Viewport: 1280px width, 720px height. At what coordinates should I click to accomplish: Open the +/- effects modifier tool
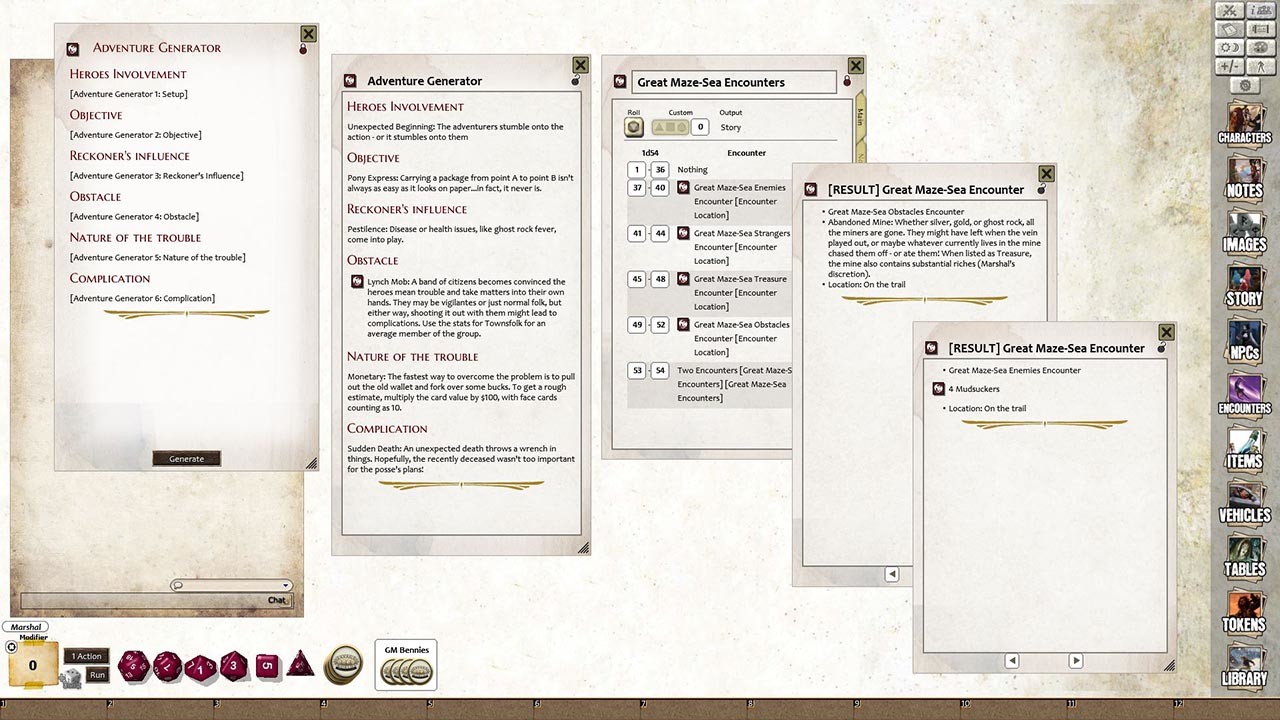(x=1229, y=66)
